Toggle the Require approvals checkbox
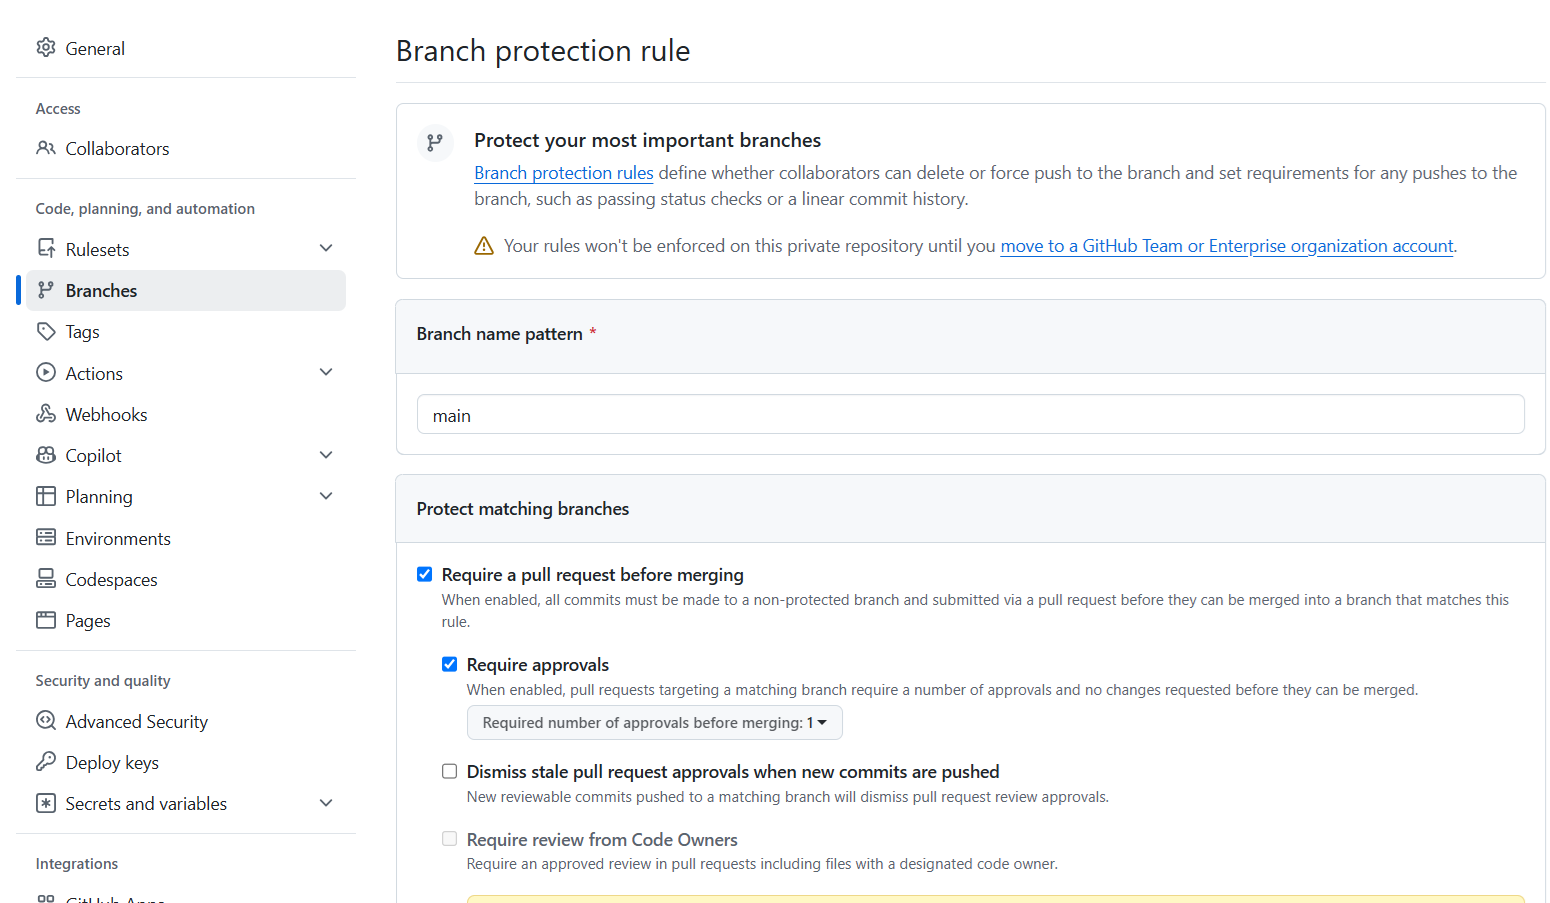Image resolution: width=1550 pixels, height=903 pixels. tap(450, 664)
